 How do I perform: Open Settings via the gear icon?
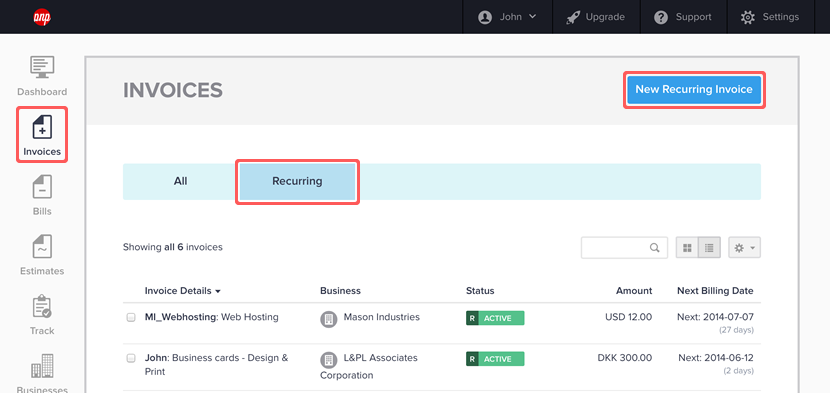747,17
